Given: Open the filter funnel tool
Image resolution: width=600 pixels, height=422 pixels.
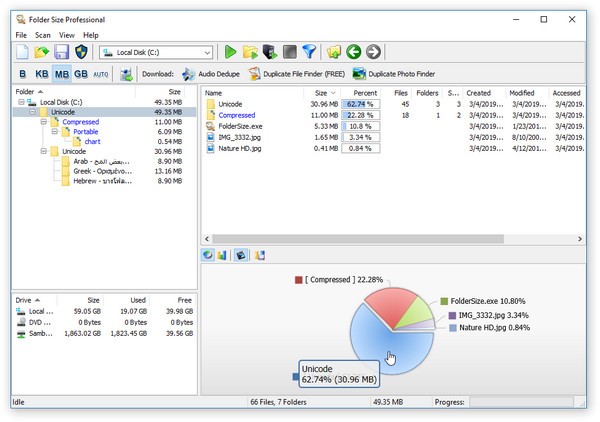Looking at the screenshot, I should tap(309, 52).
